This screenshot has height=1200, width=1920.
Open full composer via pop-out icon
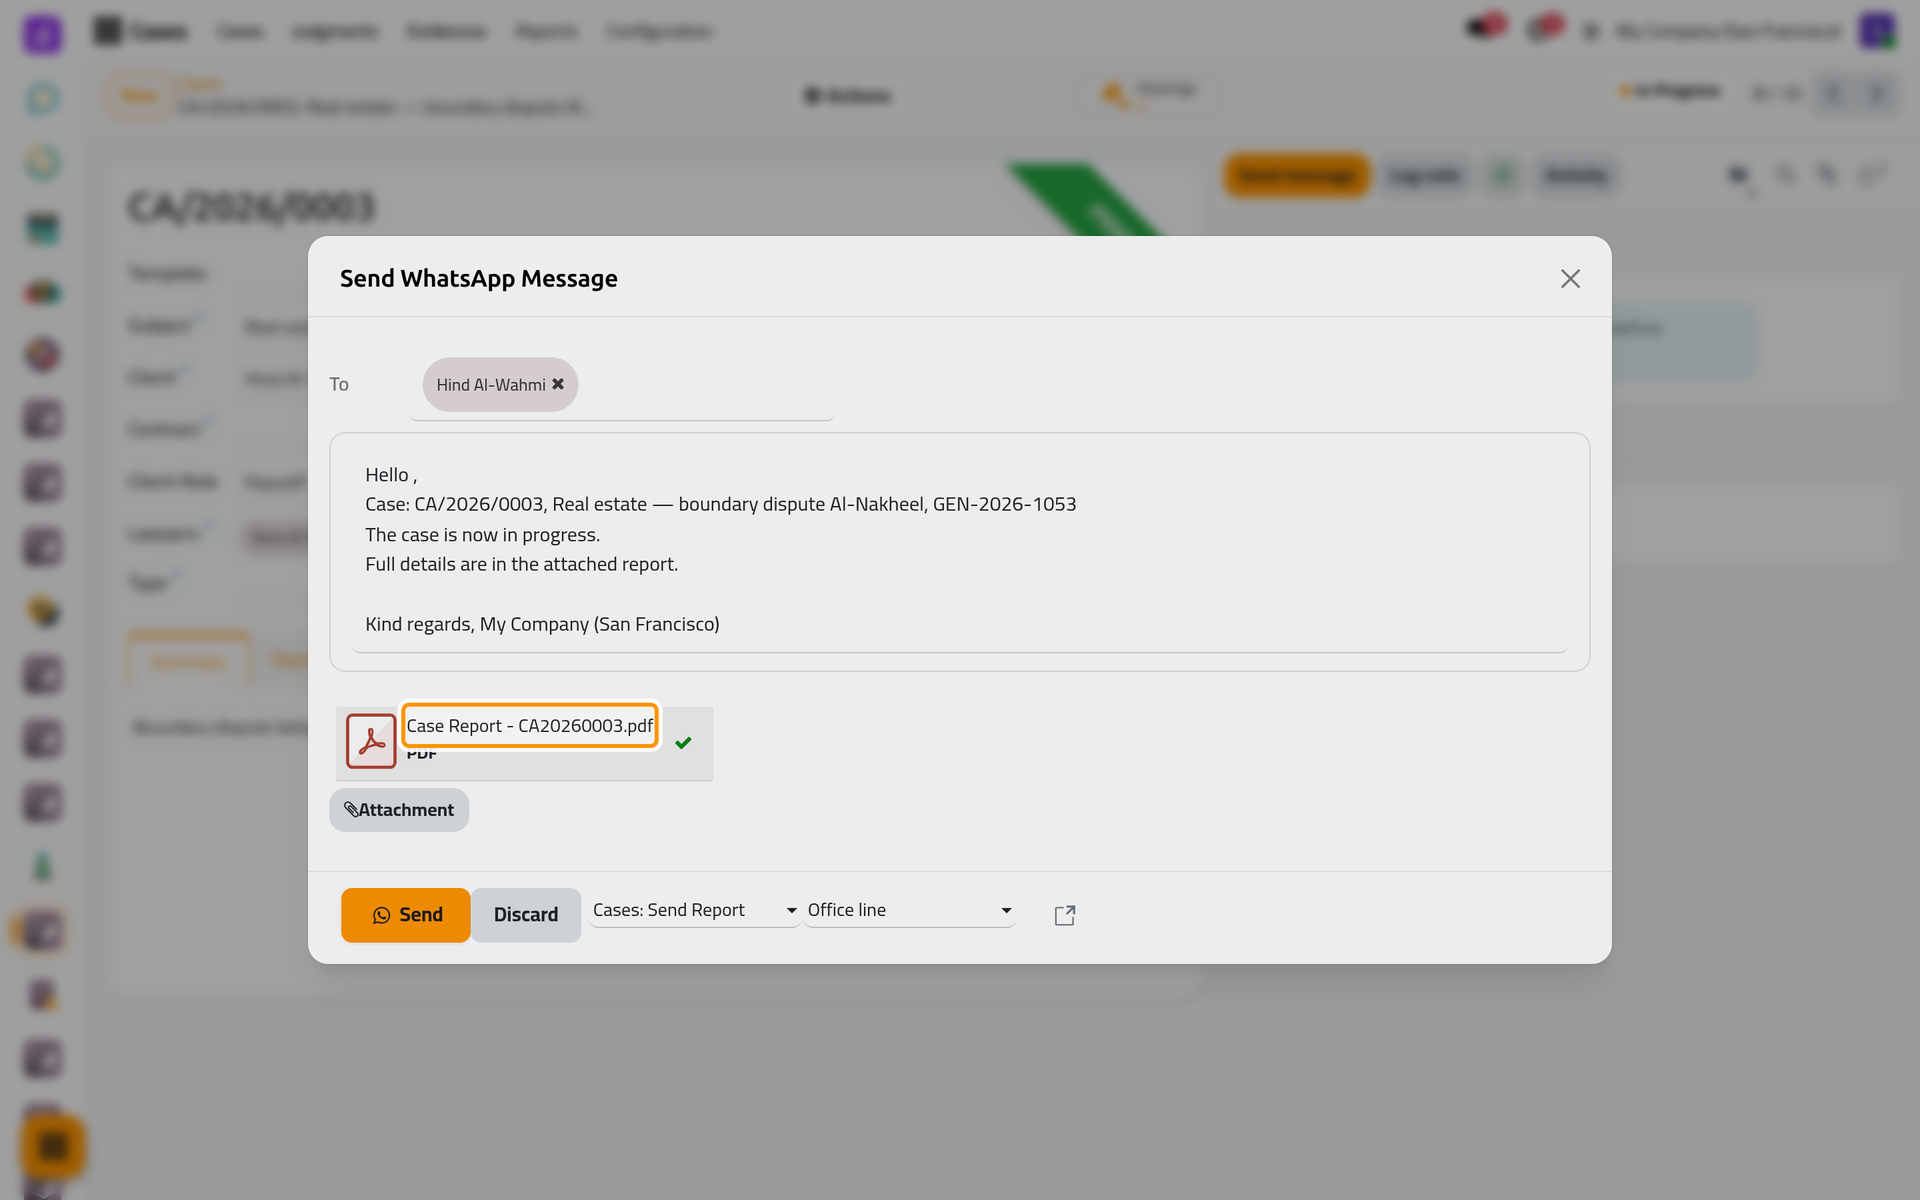point(1065,915)
